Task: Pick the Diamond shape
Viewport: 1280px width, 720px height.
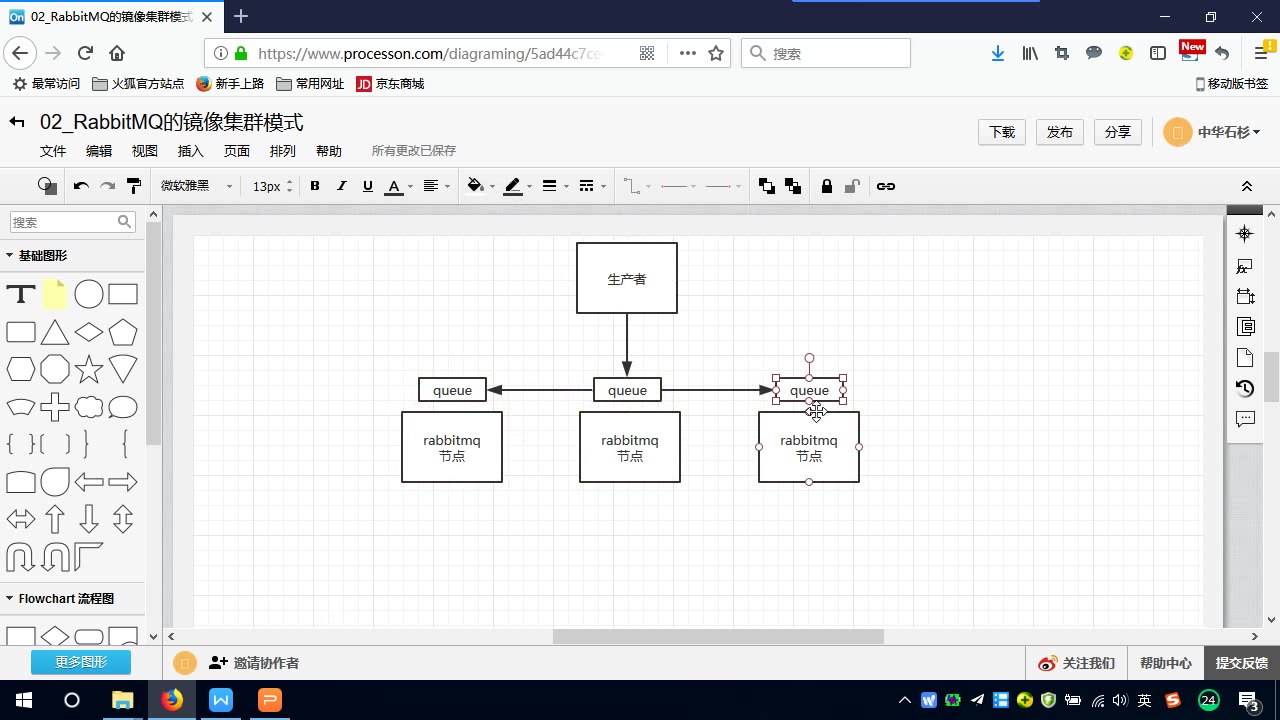Action: click(89, 332)
